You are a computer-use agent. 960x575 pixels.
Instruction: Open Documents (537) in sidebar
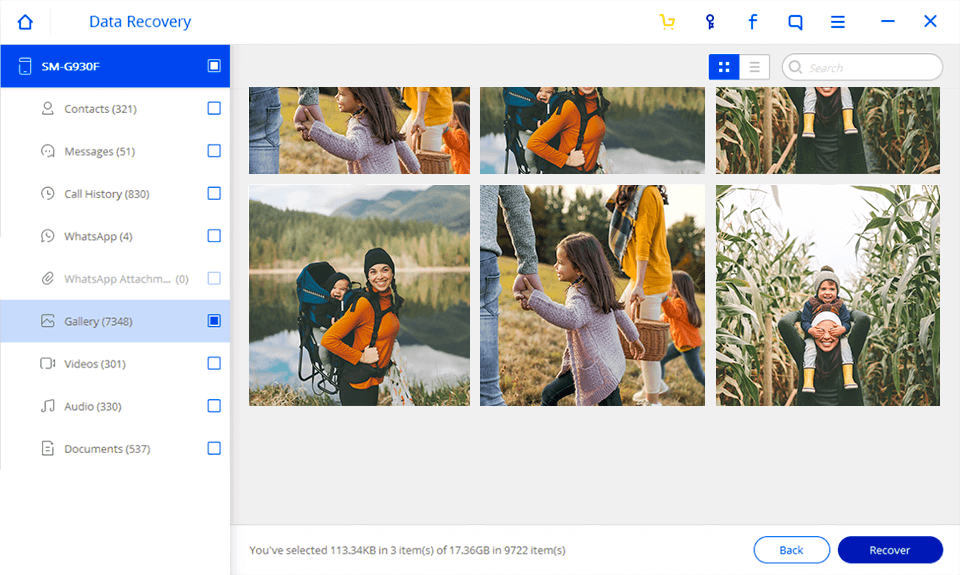click(107, 449)
